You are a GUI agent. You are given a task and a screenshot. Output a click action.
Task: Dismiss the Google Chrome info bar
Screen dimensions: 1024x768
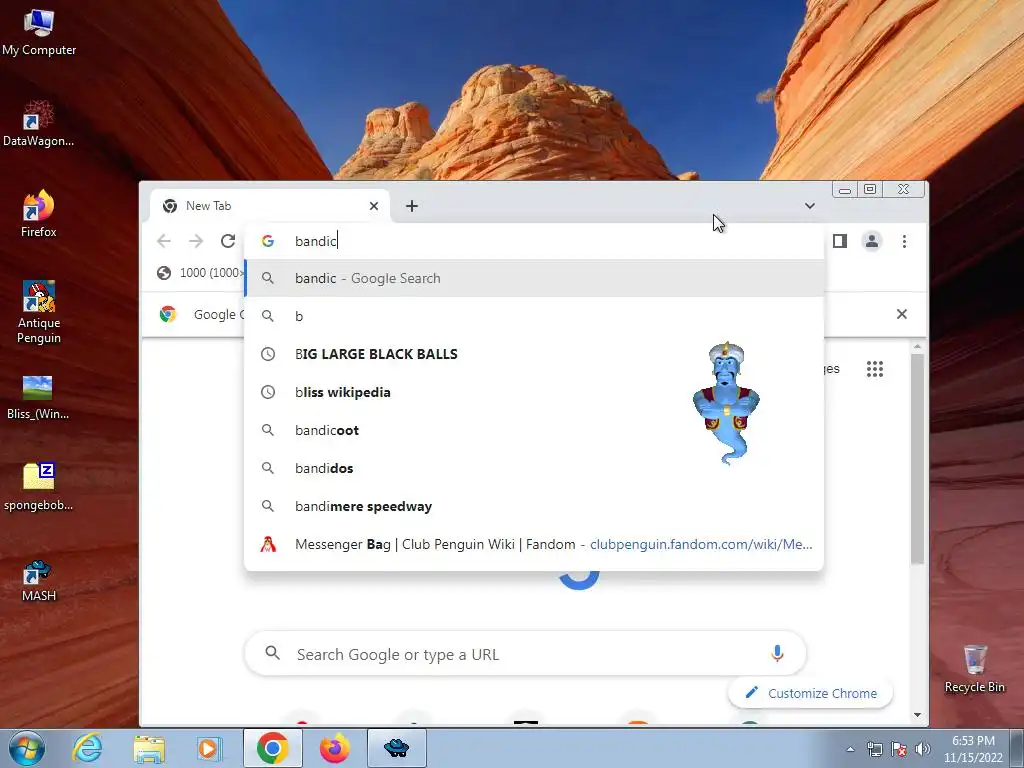[x=902, y=314]
